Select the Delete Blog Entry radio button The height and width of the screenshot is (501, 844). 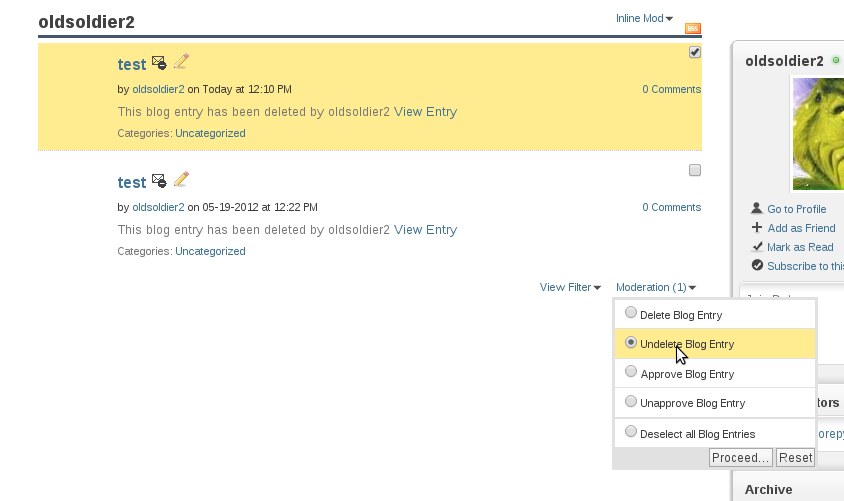[631, 313]
